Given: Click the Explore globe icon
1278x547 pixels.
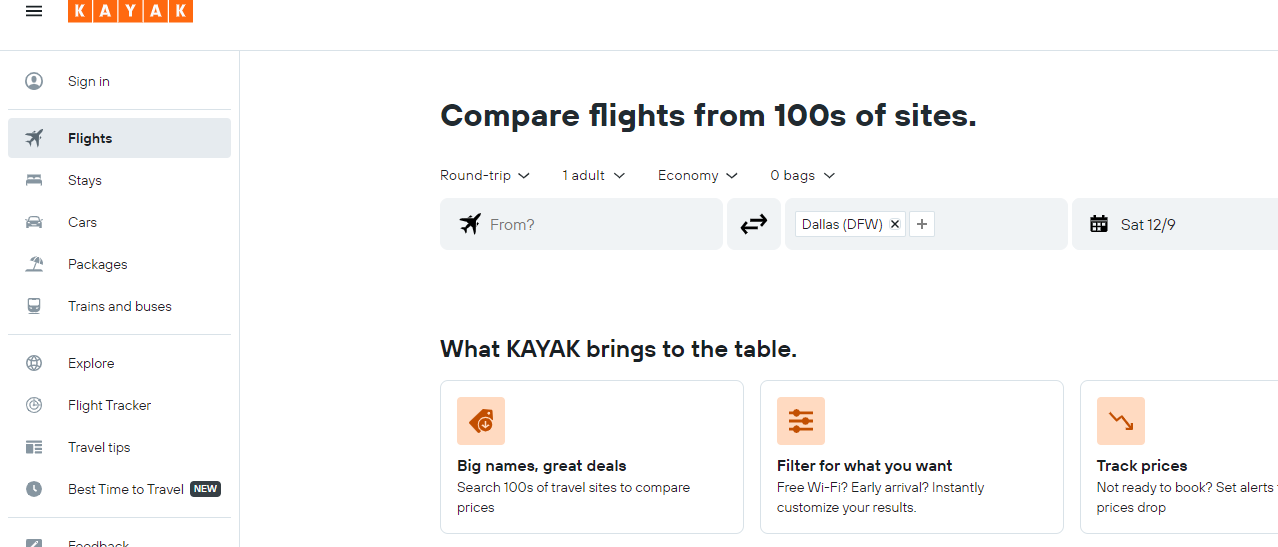Looking at the screenshot, I should 34,363.
